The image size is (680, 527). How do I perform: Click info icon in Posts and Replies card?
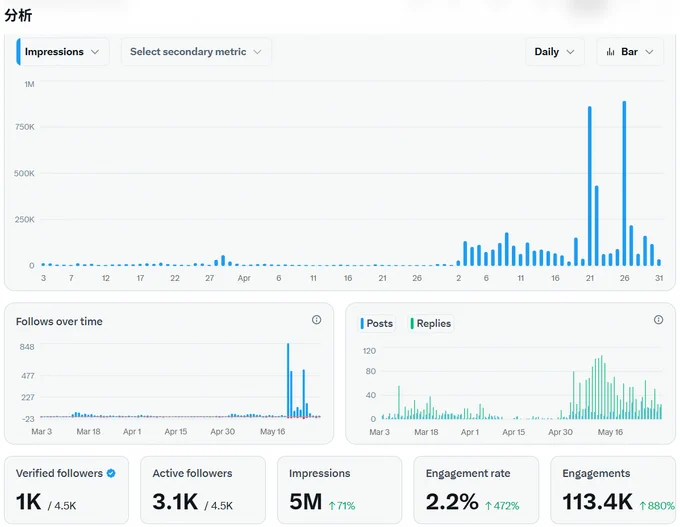pos(658,320)
